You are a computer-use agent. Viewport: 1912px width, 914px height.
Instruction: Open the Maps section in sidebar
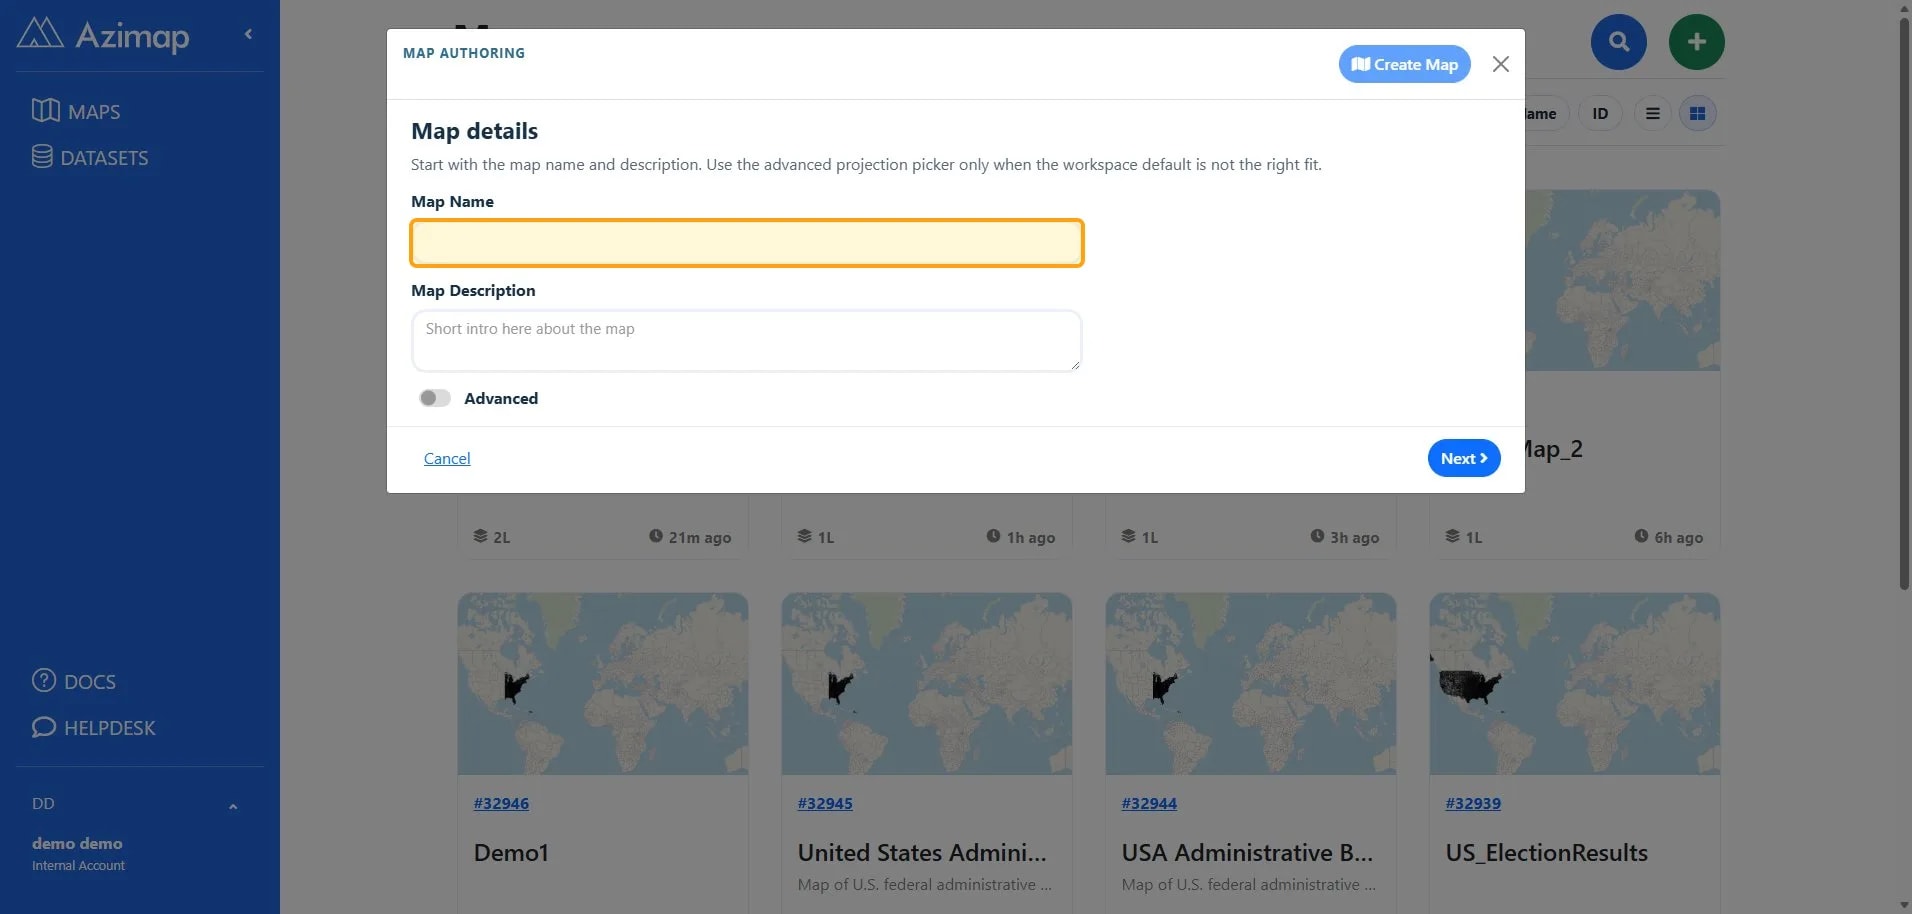pos(76,111)
